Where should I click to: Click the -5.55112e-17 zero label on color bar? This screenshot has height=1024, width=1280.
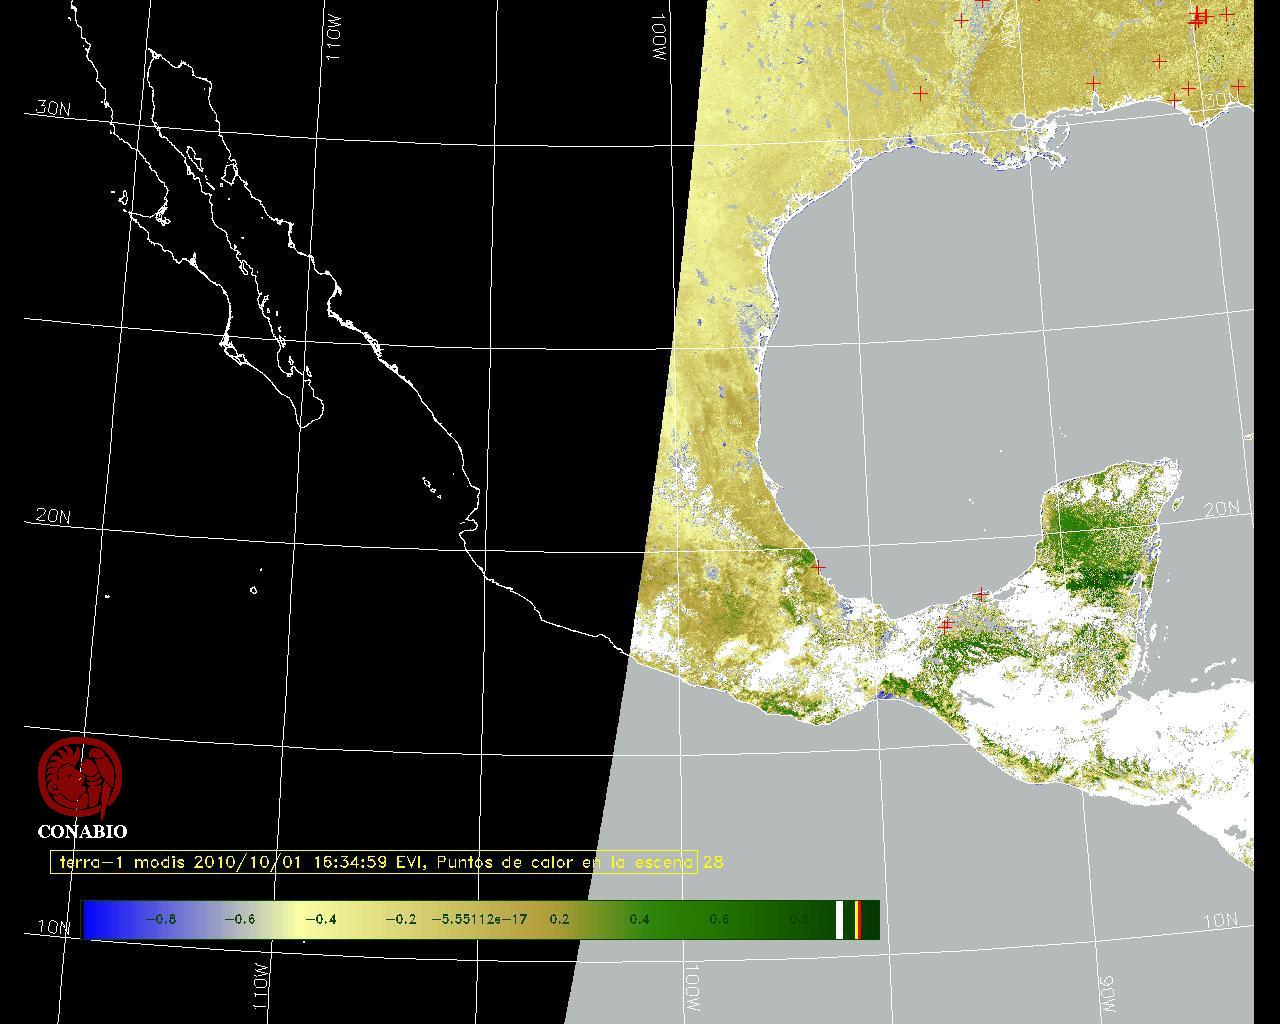click(x=479, y=919)
